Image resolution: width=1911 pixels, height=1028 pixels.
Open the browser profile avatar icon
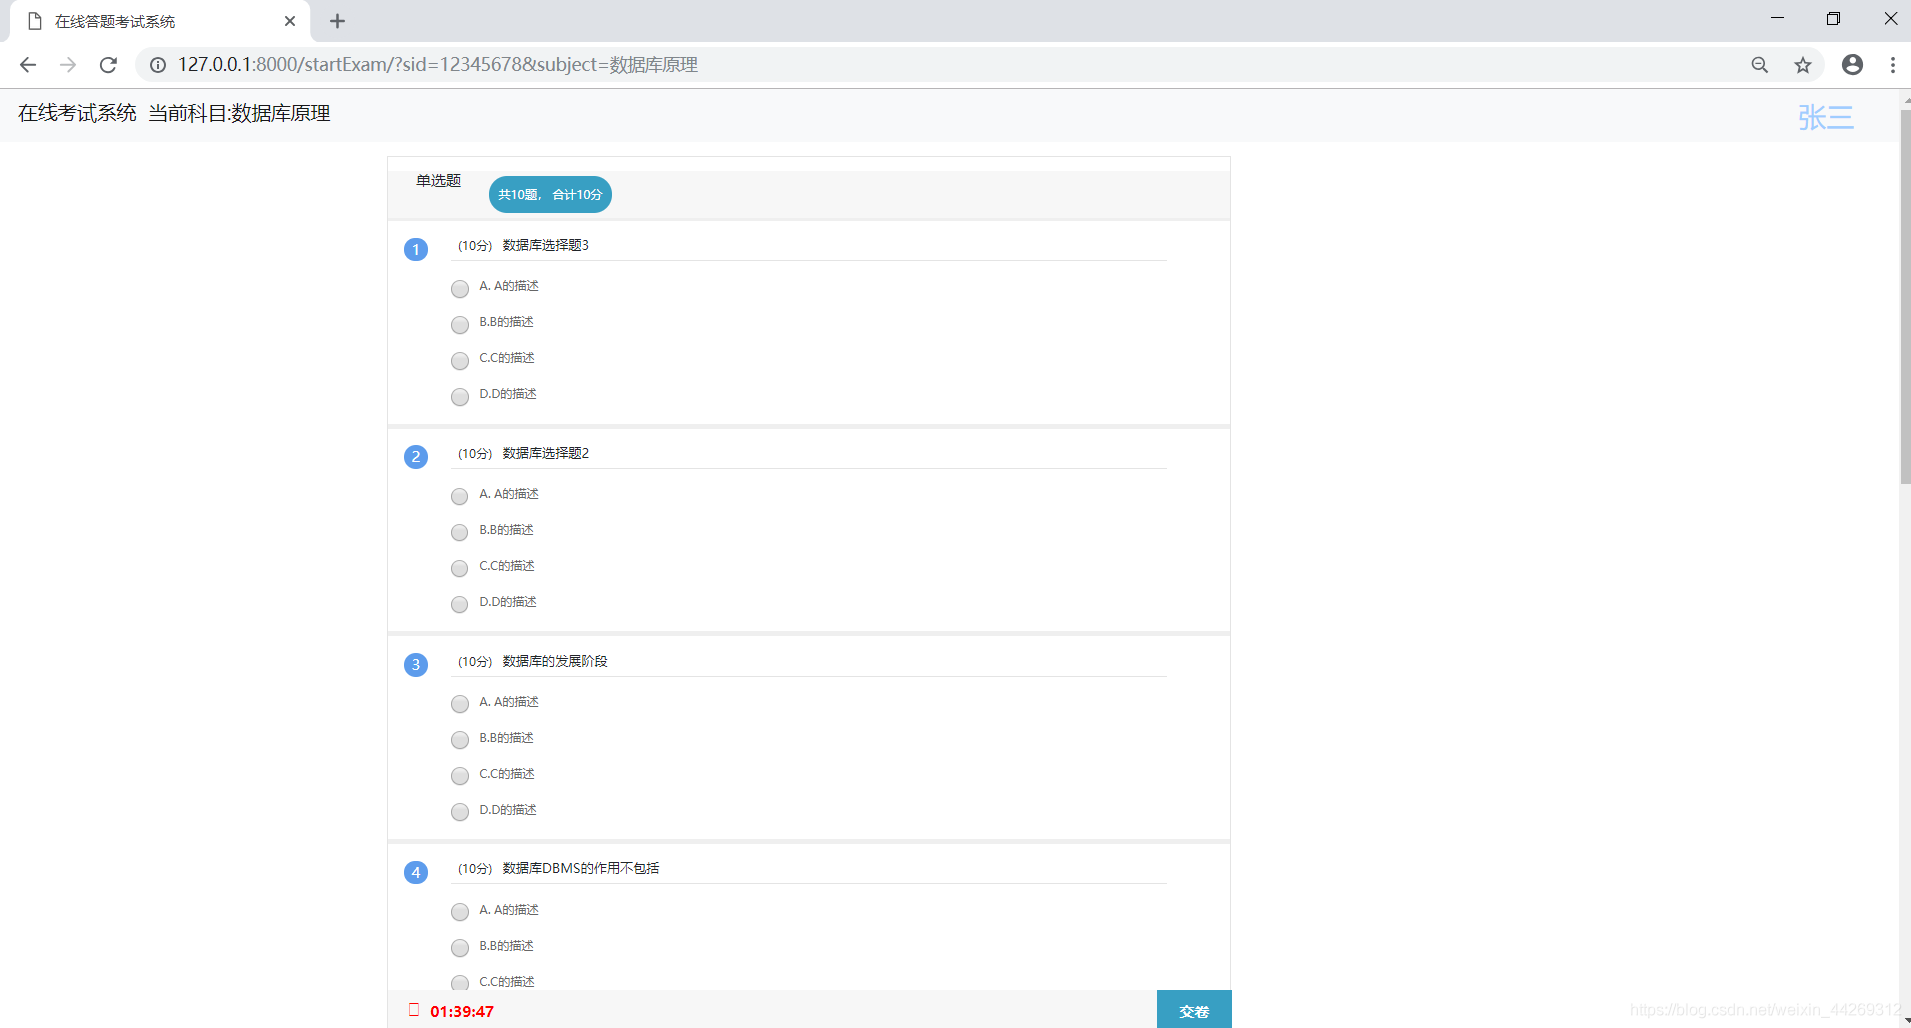[x=1852, y=64]
